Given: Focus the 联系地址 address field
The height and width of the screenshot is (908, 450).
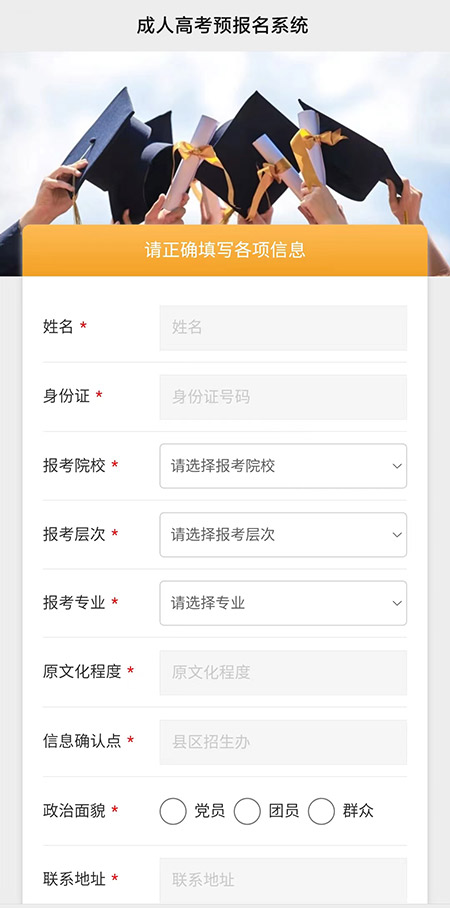Looking at the screenshot, I should (283, 881).
